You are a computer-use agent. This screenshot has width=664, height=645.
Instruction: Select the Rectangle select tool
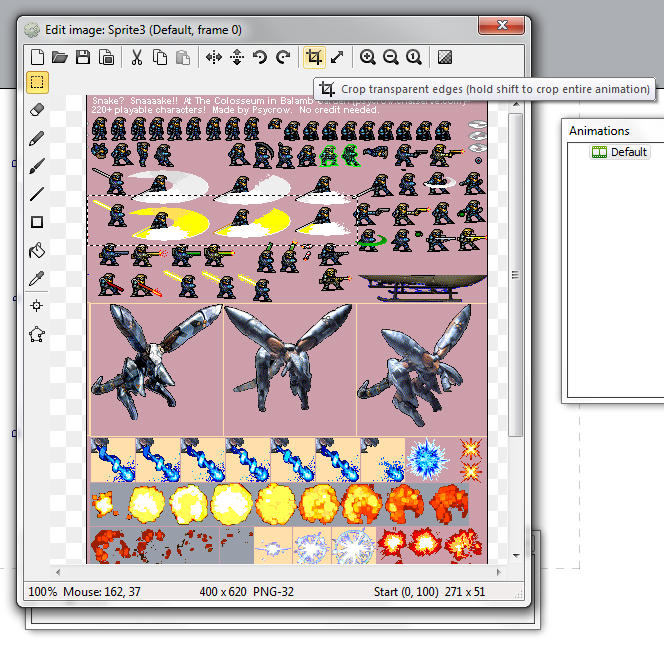click(x=37, y=82)
